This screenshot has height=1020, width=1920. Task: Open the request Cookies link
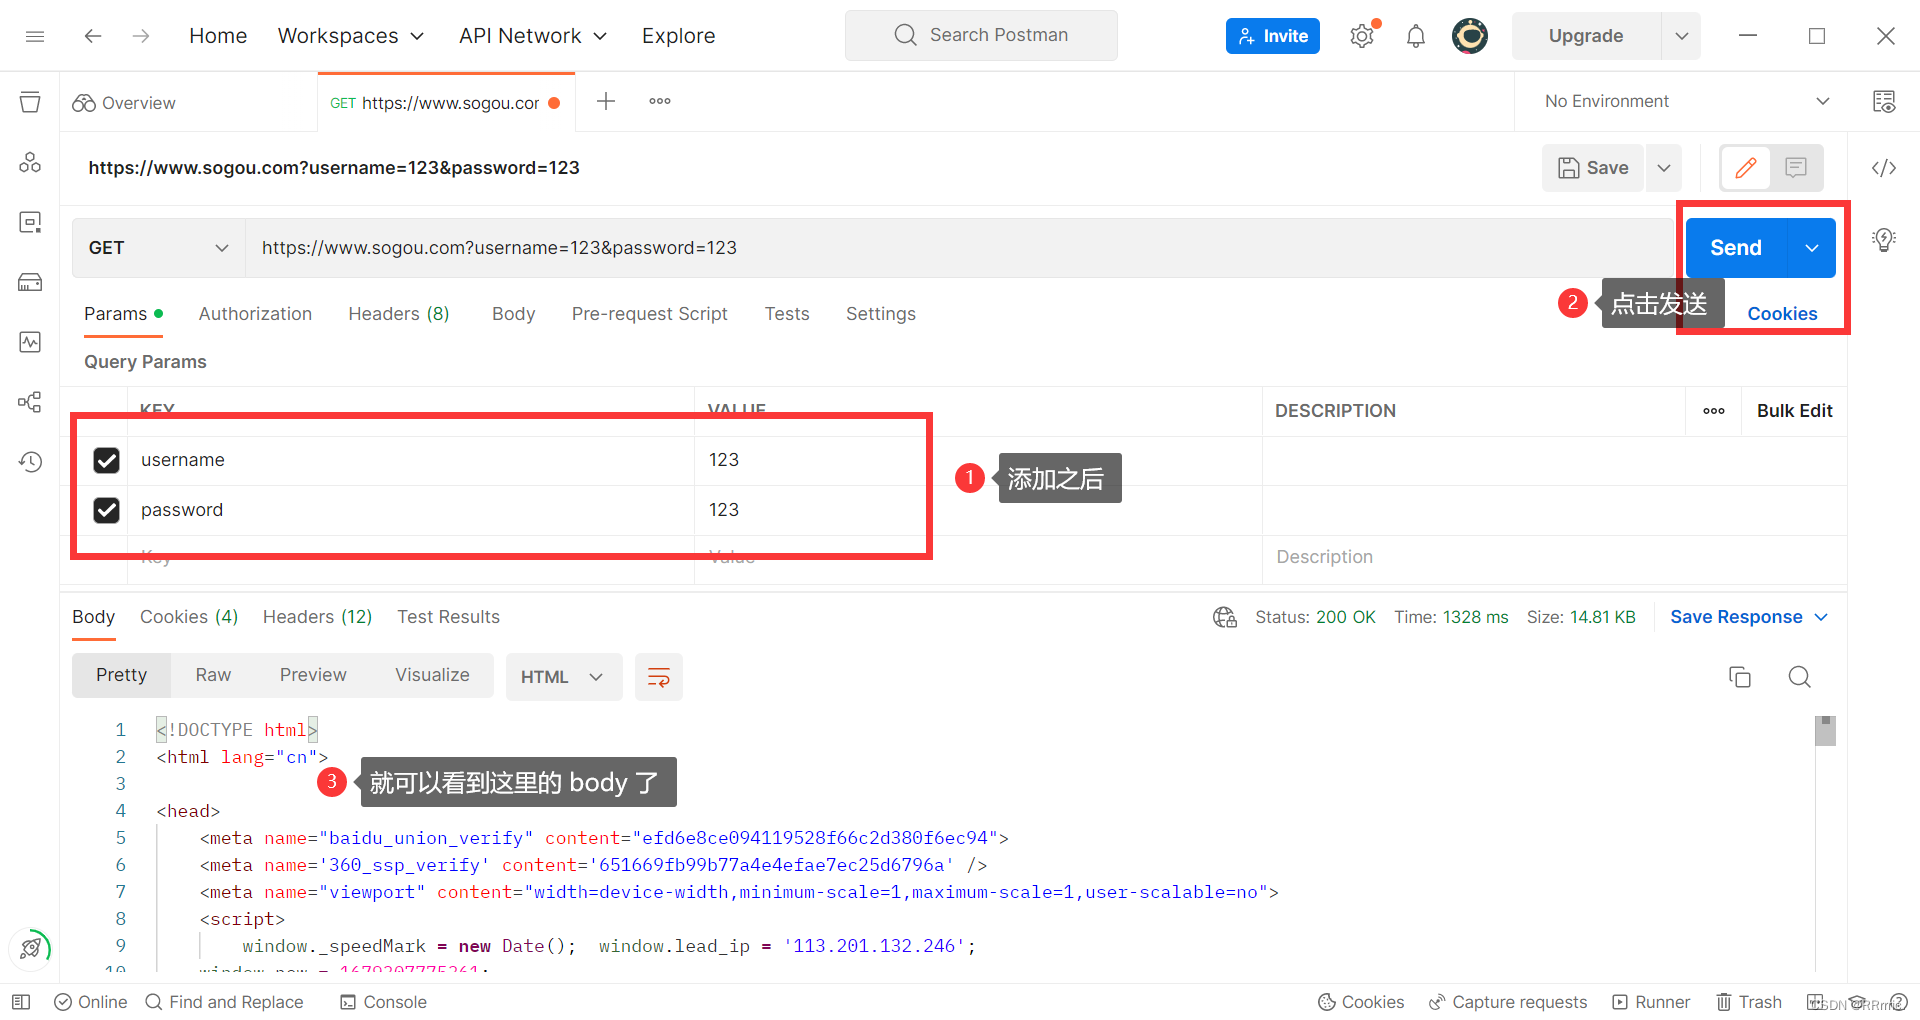[x=1782, y=314]
